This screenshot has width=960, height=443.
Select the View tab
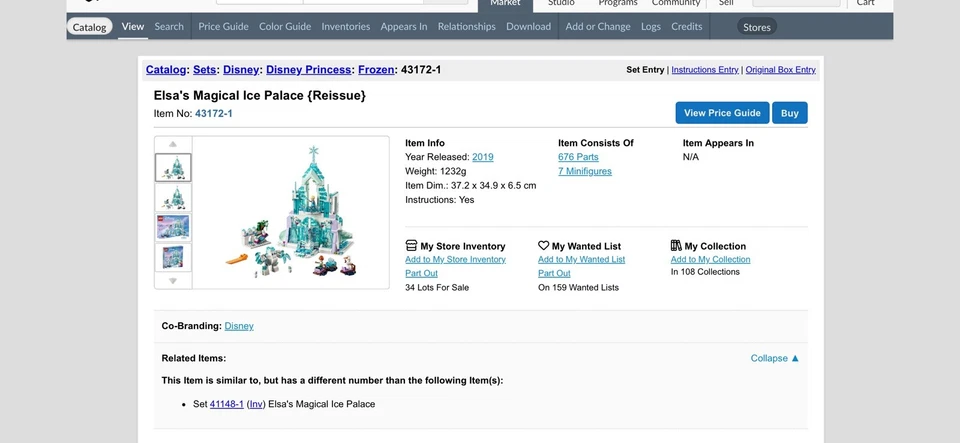point(133,26)
